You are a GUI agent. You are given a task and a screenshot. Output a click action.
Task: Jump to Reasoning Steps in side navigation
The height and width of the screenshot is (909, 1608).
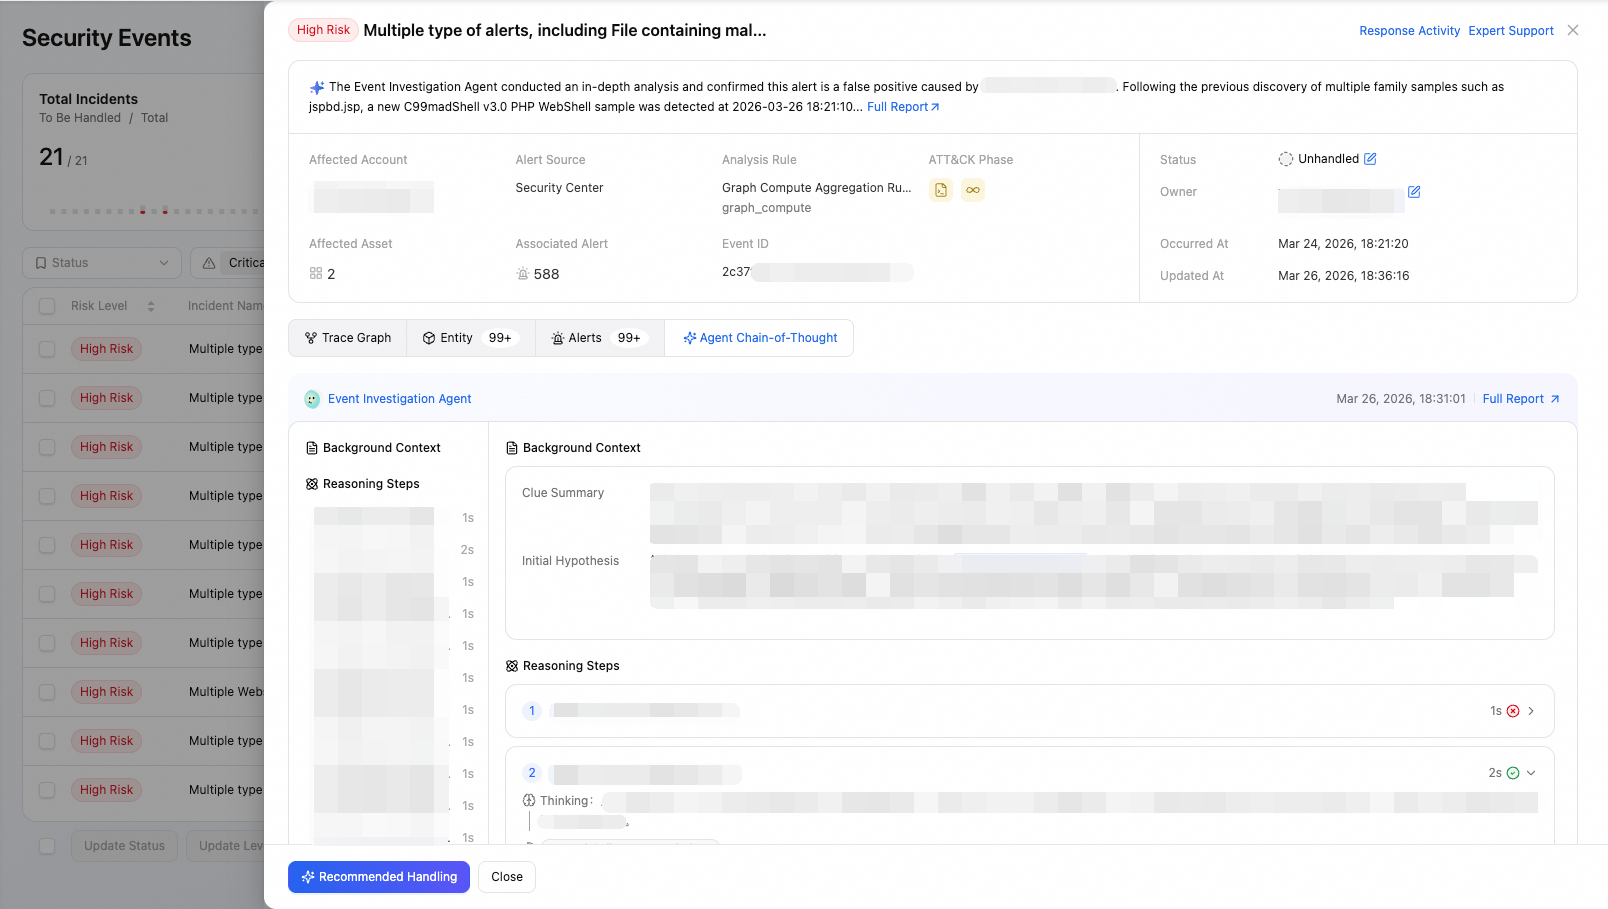(363, 484)
